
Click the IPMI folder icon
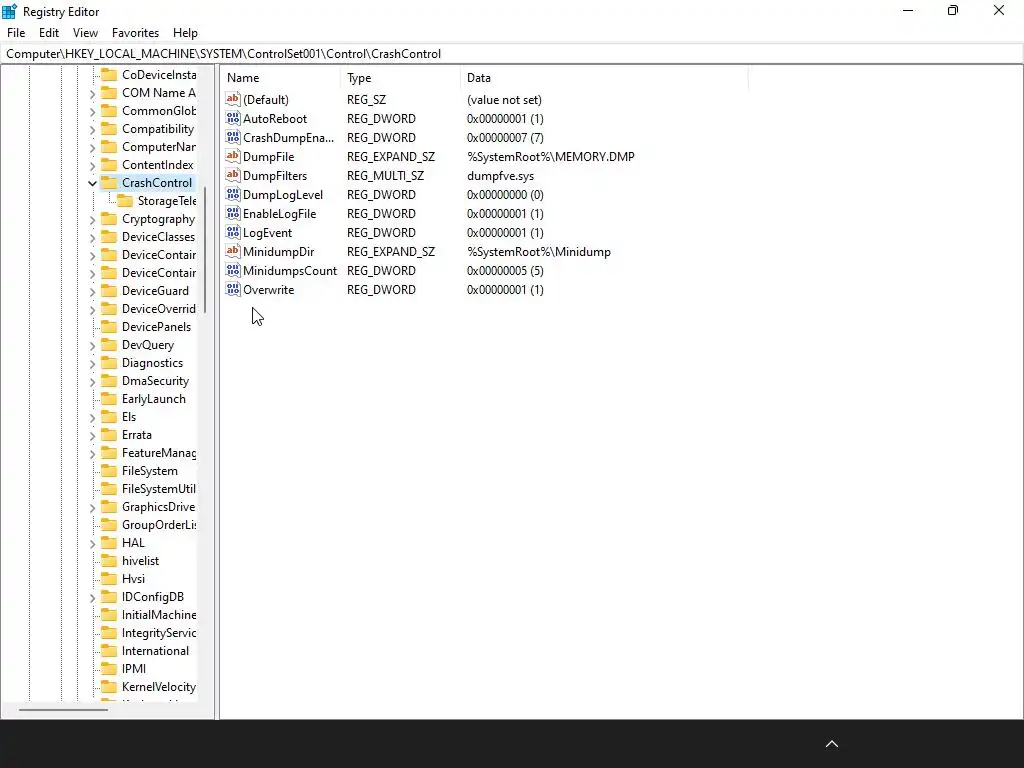tap(109, 669)
